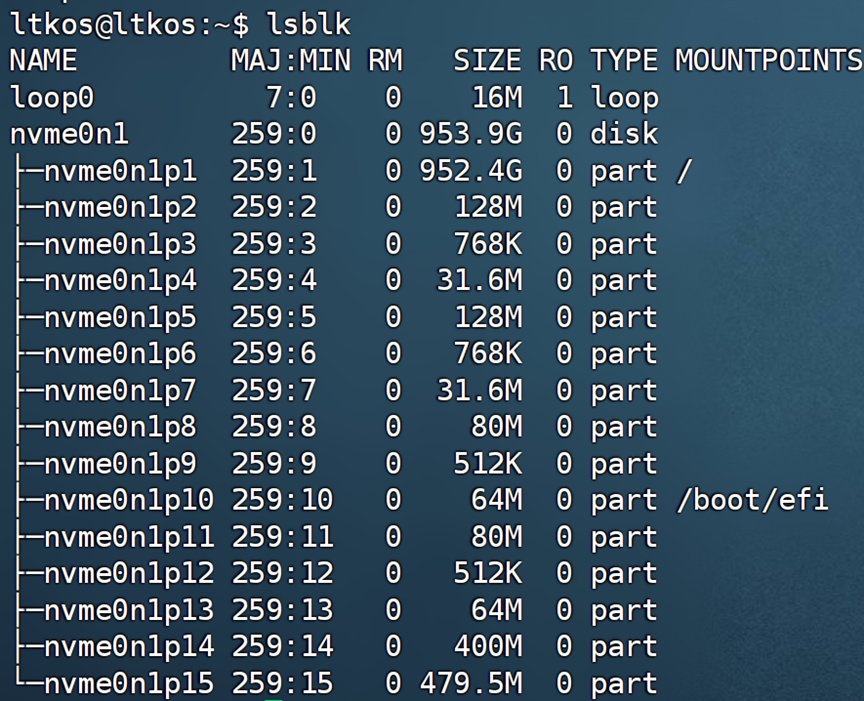Click the MOUNTPOINTS column header
The width and height of the screenshot is (864, 701).
[x=768, y=61]
